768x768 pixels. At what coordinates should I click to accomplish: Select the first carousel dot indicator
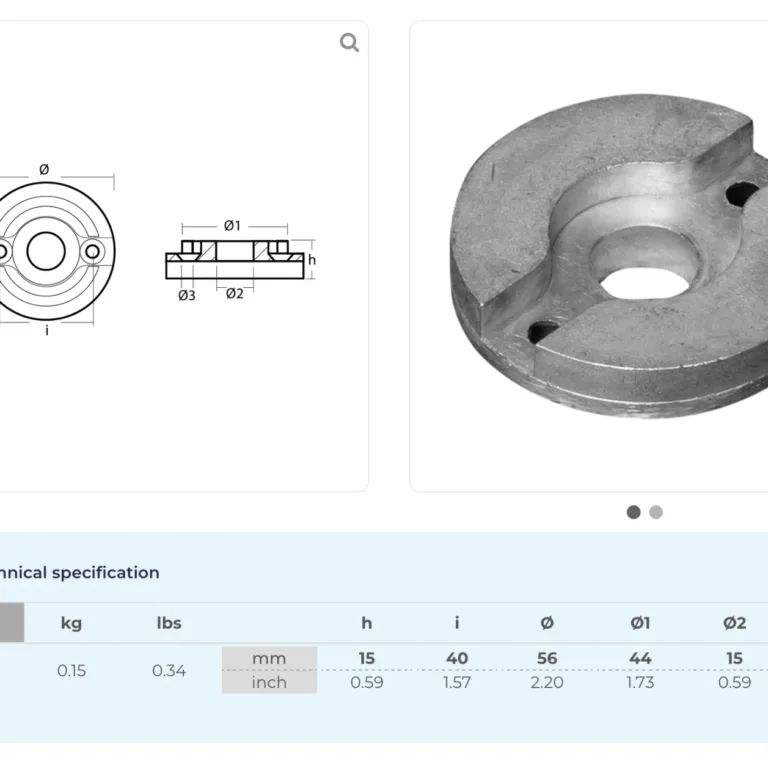(x=633, y=512)
